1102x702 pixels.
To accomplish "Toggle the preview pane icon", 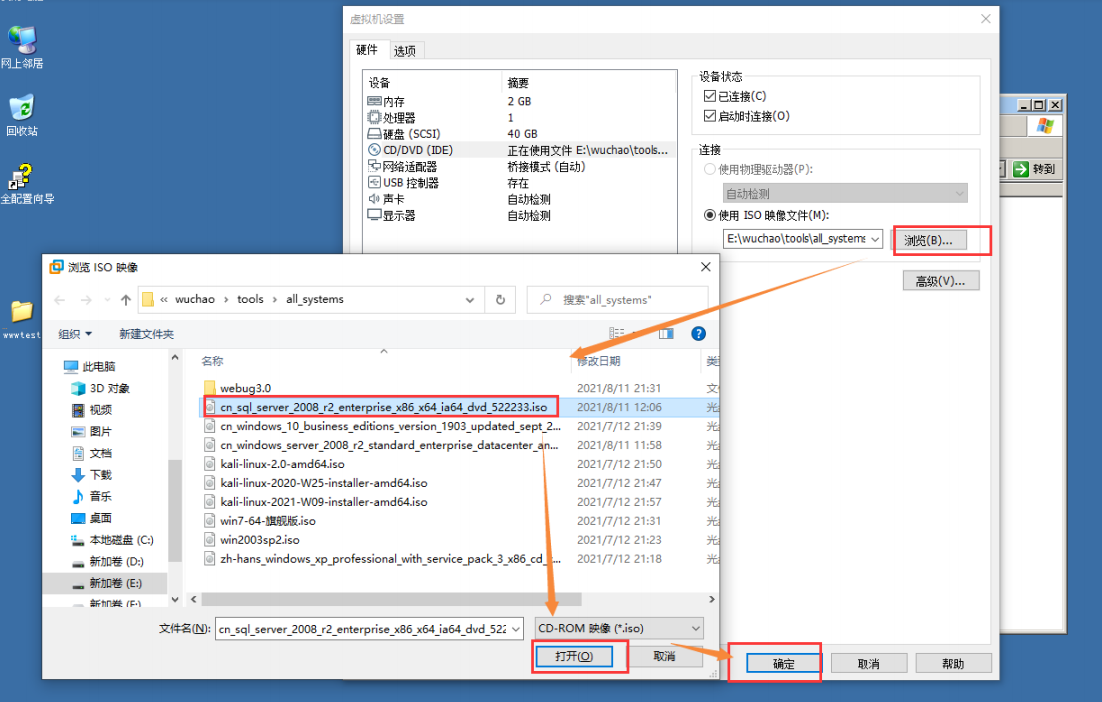I will (x=666, y=334).
